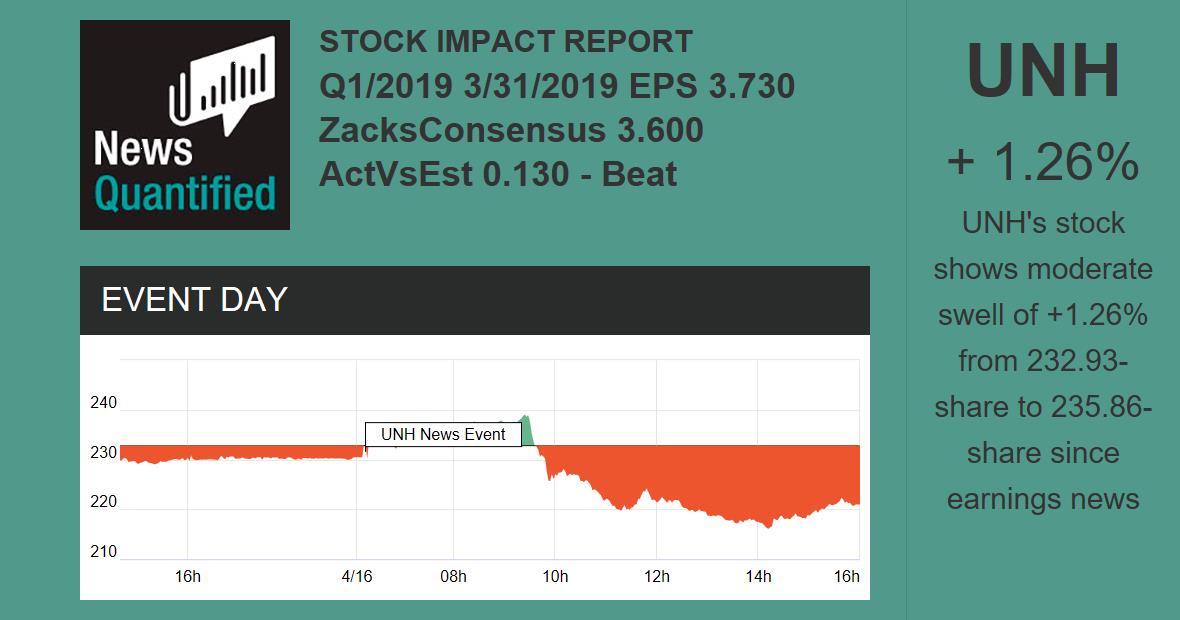Viewport: 1180px width, 620px height.
Task: Click the 210 price axis label
Action: point(104,552)
